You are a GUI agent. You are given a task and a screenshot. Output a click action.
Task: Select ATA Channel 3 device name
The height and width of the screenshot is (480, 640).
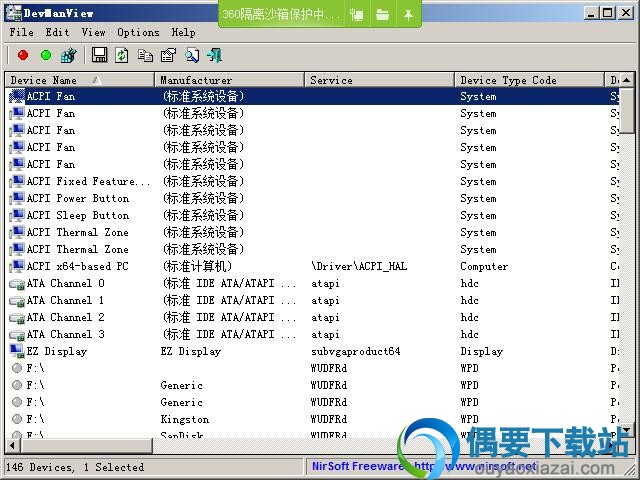(x=65, y=335)
